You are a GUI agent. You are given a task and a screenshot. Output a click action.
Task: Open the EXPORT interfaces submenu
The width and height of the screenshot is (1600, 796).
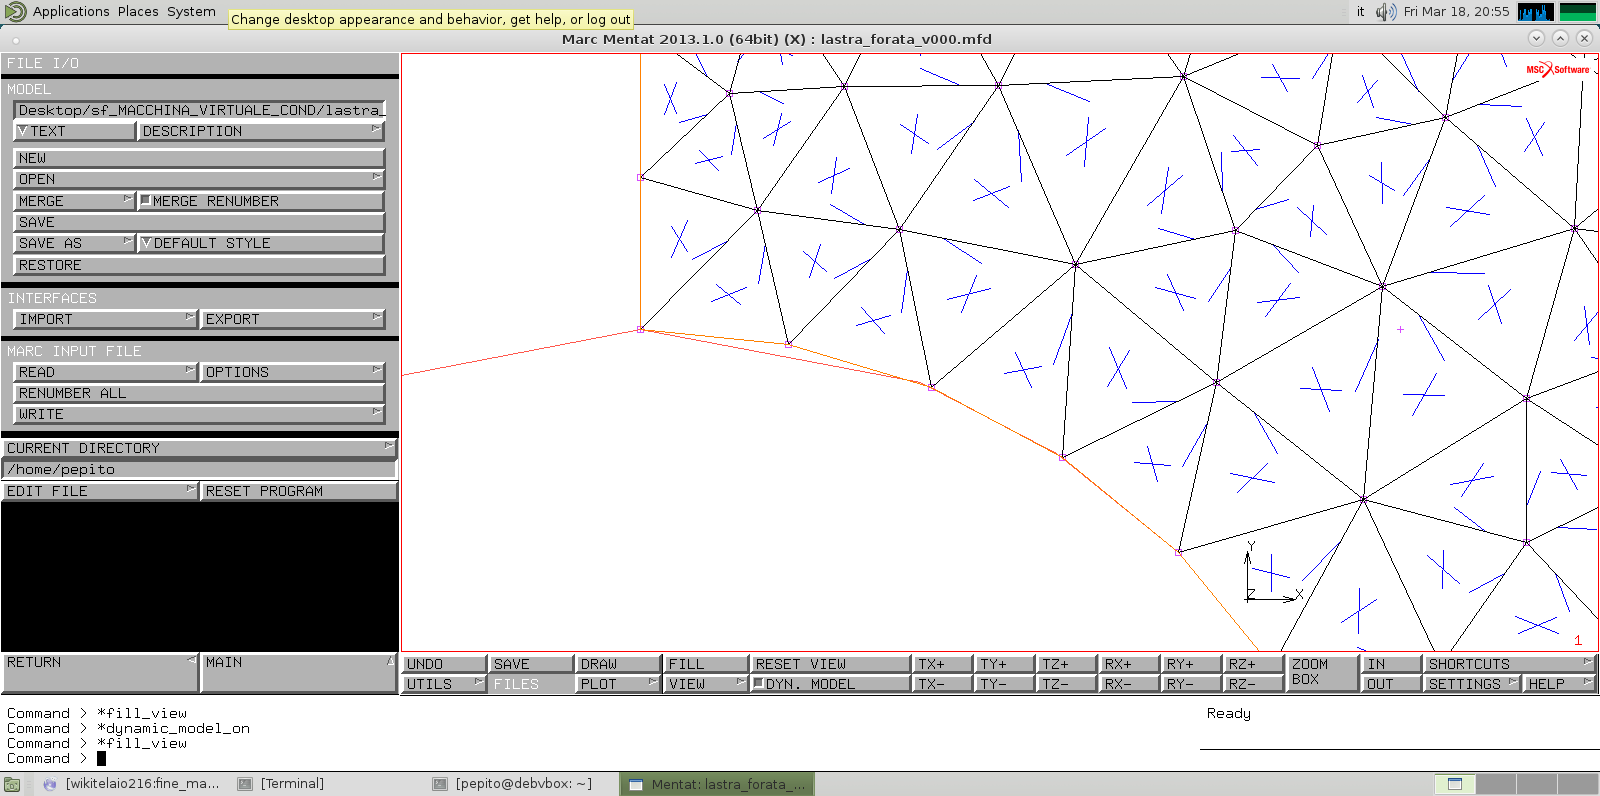point(292,319)
